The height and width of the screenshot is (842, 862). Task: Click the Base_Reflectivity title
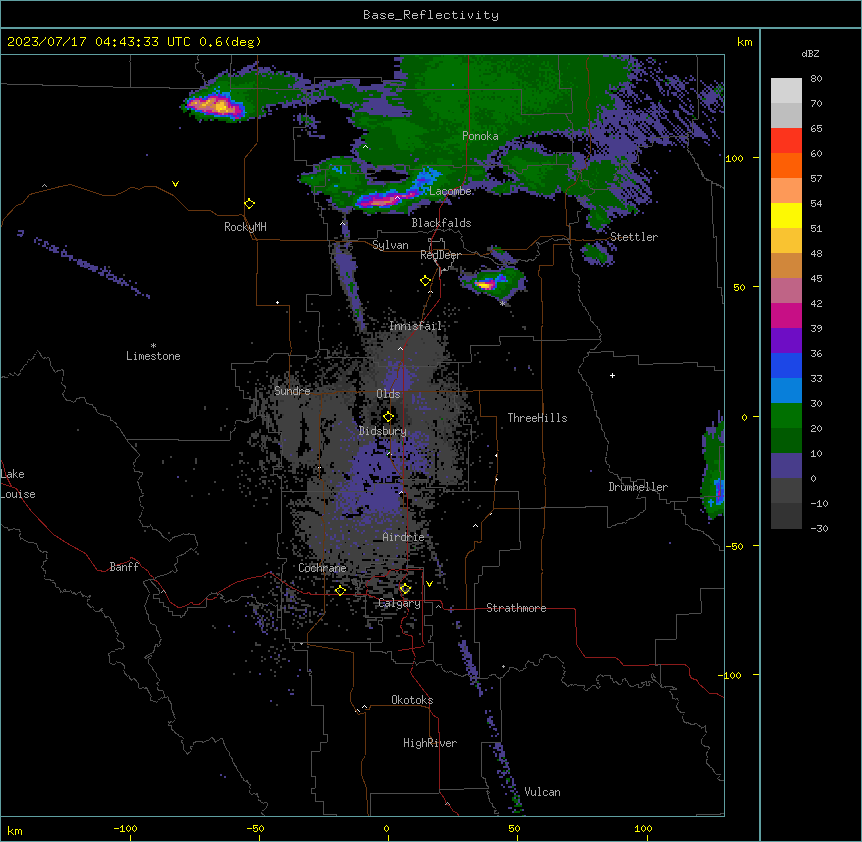click(431, 15)
